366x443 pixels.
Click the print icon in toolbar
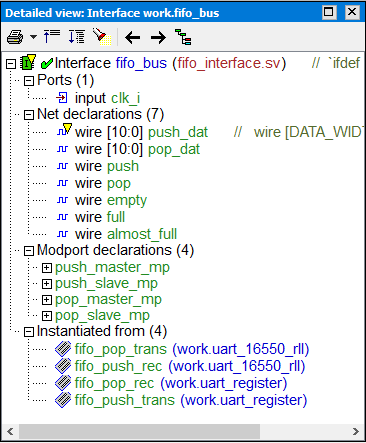(x=15, y=37)
